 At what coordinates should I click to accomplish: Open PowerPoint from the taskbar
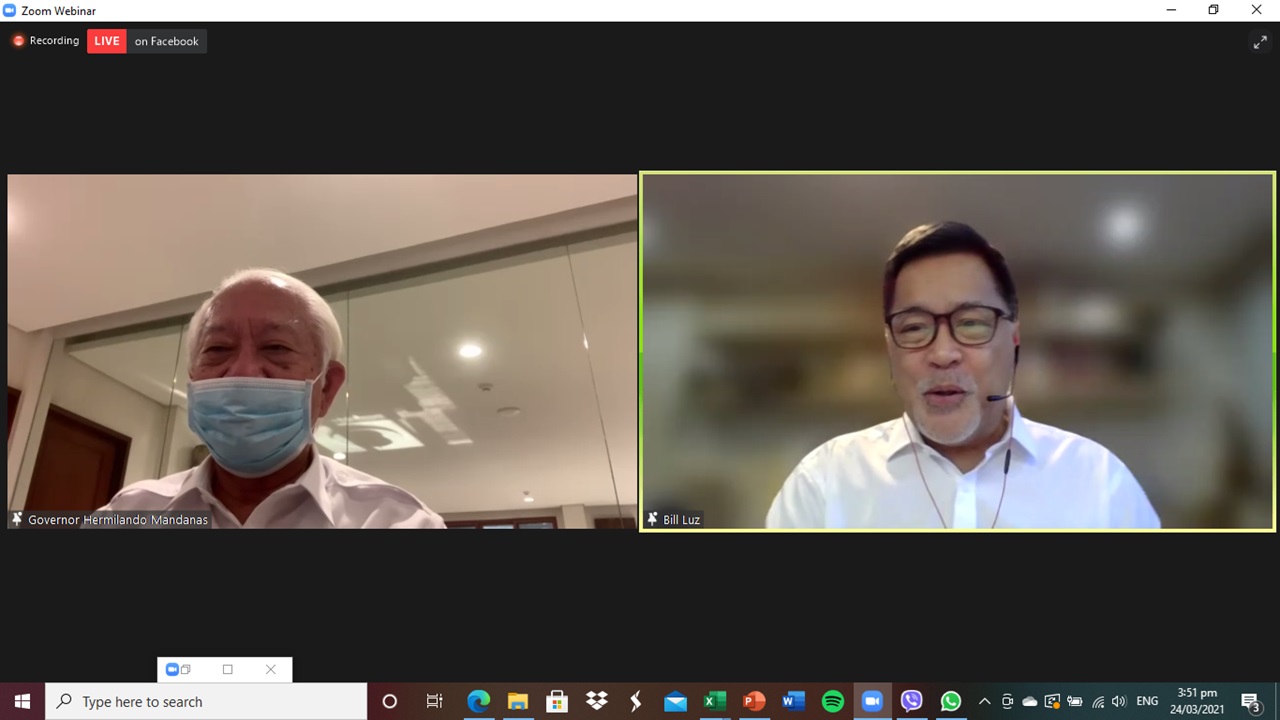(x=754, y=701)
